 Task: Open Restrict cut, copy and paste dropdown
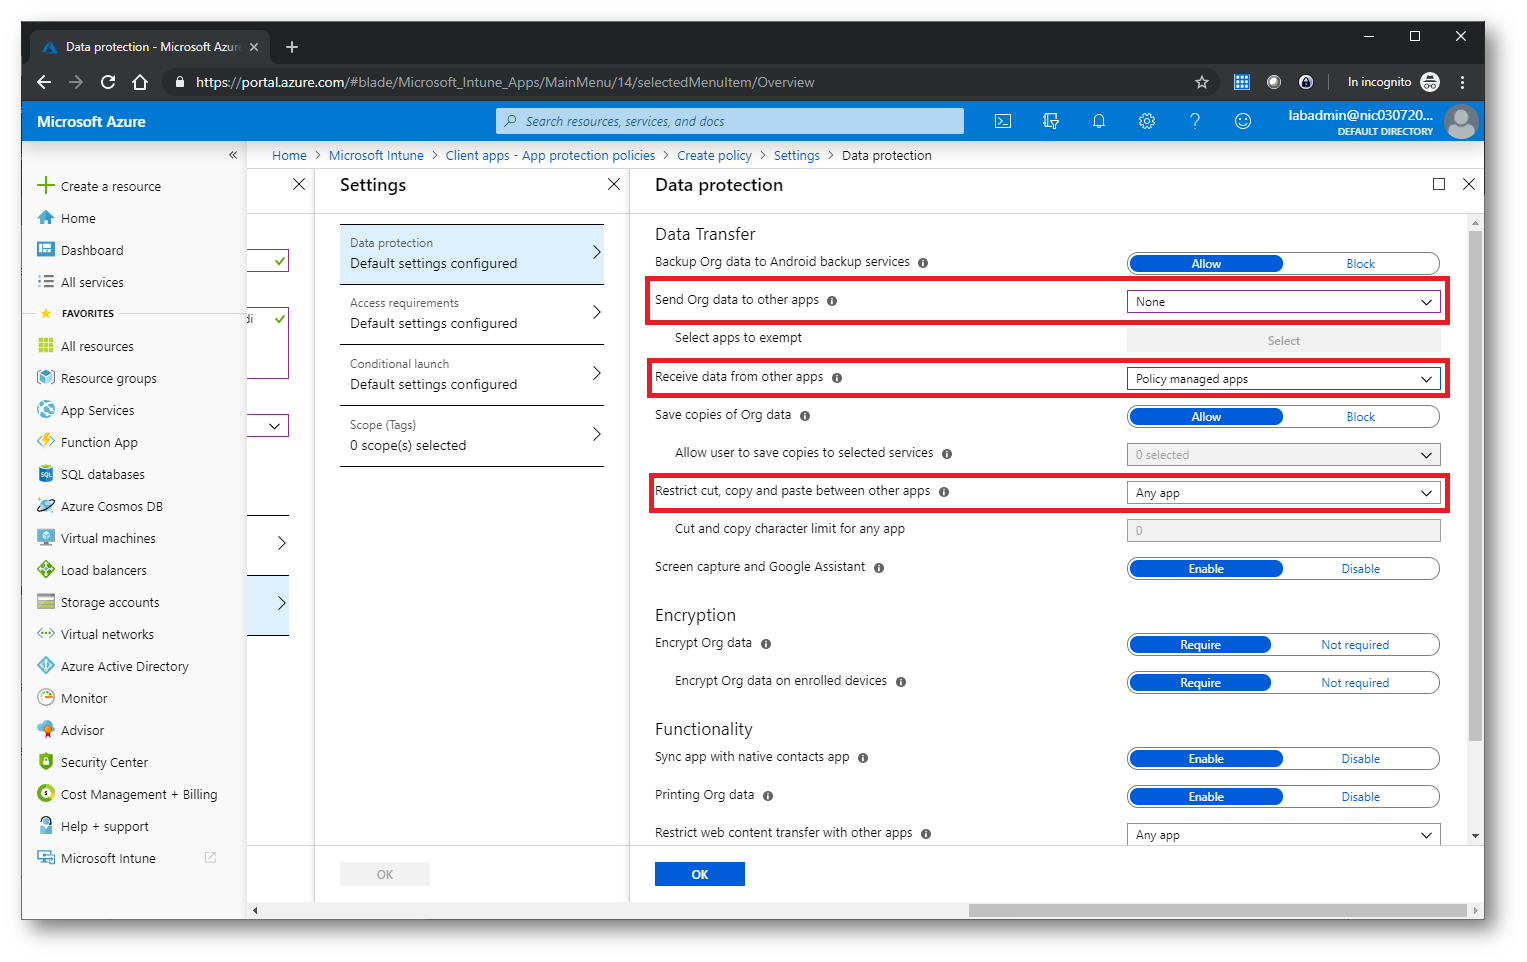pos(1284,493)
